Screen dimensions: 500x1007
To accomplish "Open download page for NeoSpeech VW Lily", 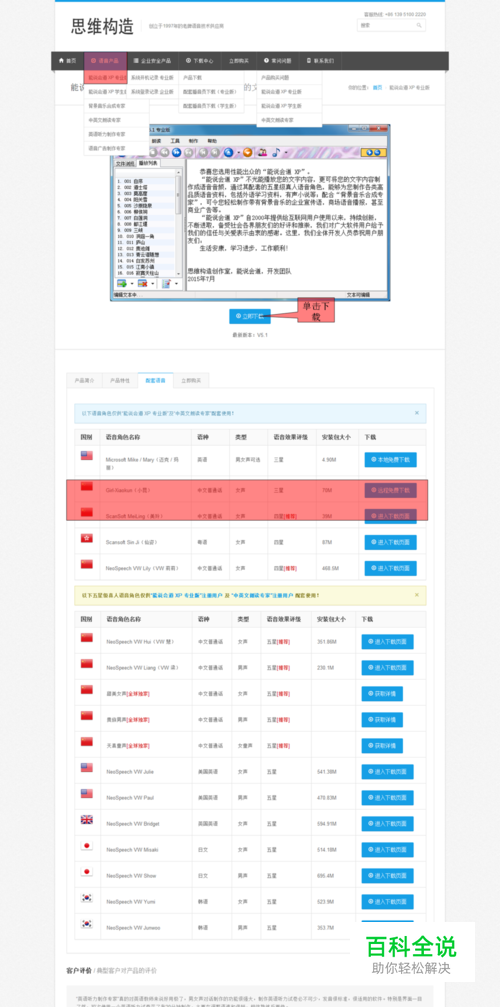I will (390, 568).
